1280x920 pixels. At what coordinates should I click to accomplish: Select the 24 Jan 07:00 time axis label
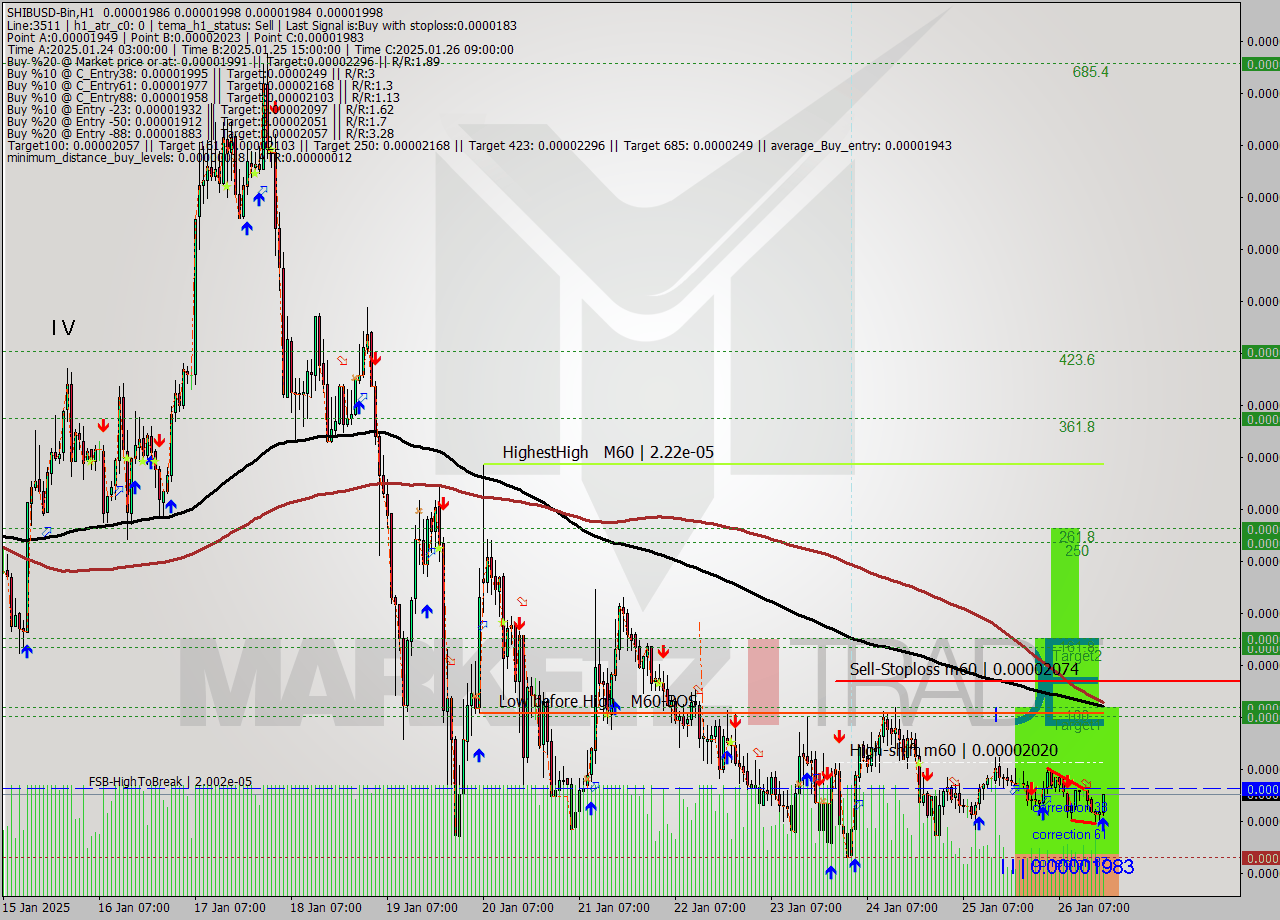[x=901, y=908]
